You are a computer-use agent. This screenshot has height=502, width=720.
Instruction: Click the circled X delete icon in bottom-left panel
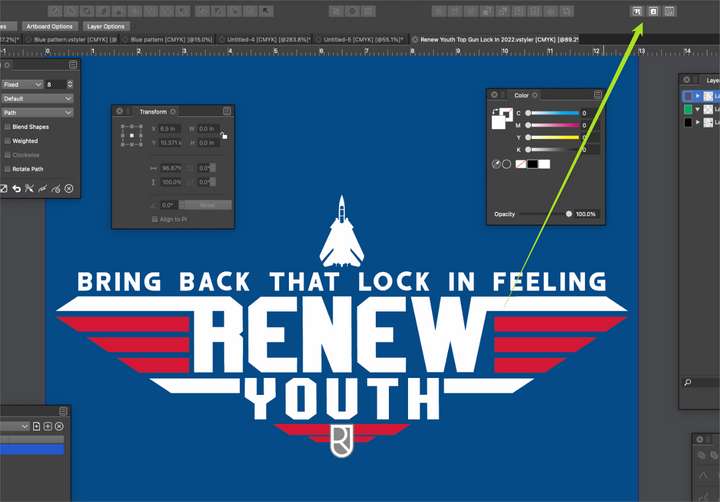click(x=59, y=426)
